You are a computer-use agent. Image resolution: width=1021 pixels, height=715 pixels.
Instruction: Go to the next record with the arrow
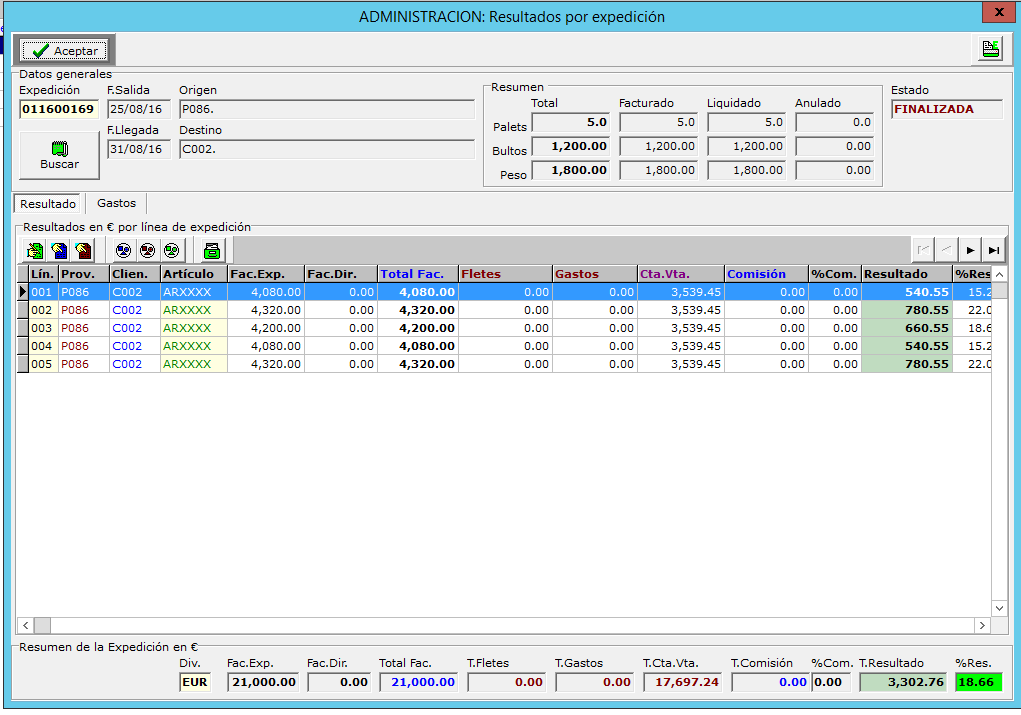point(969,250)
